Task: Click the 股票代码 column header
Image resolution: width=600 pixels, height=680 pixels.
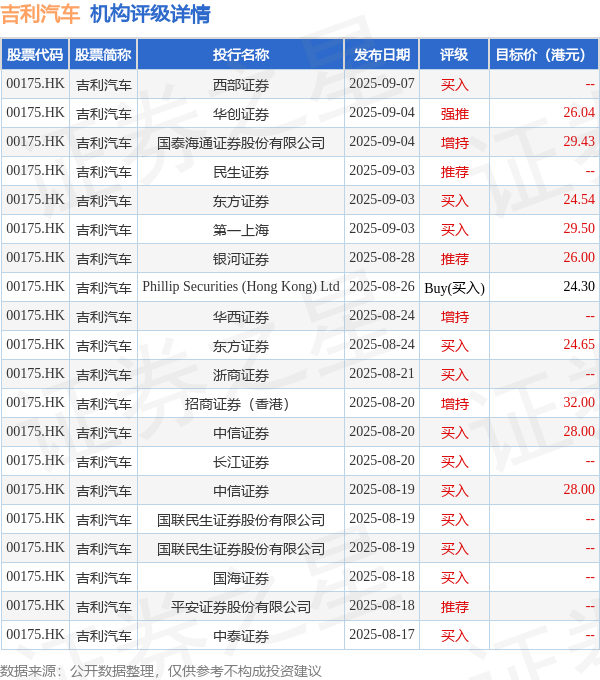Action: tap(35, 55)
